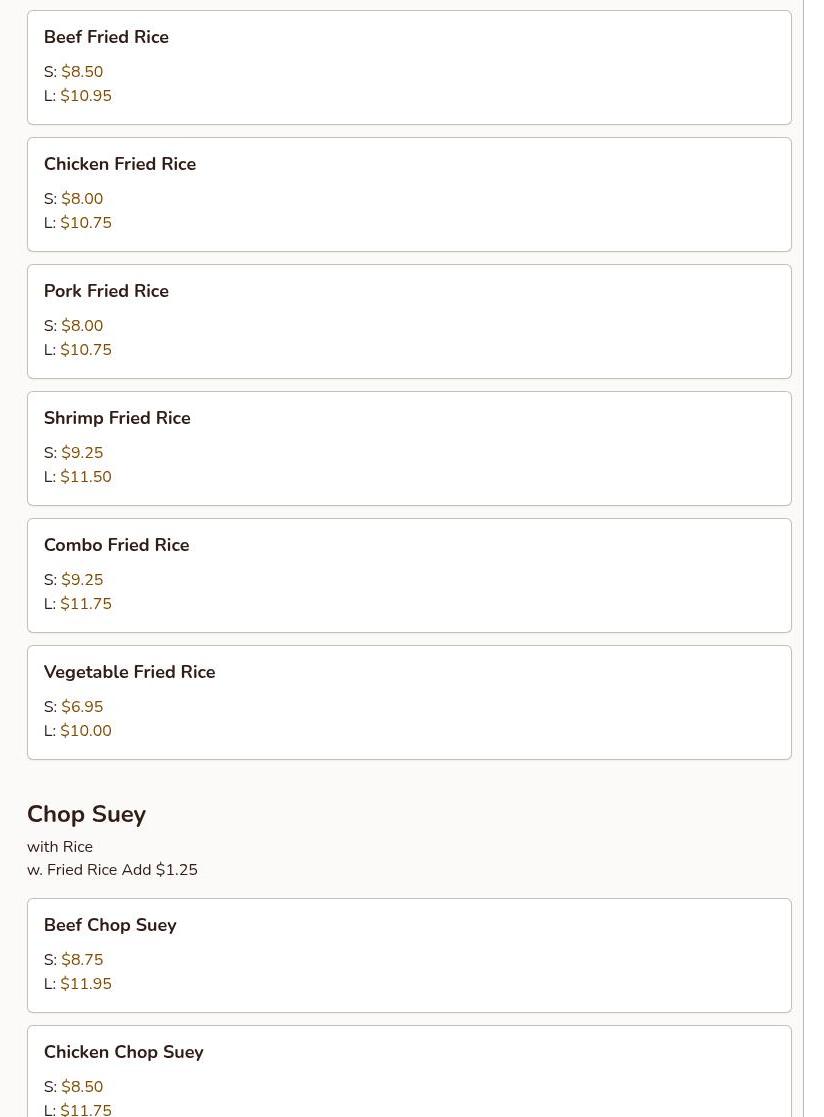Viewport: 824px width, 1117px height.
Task: Select the Chicken Fried Rice item title
Action: (x=120, y=164)
